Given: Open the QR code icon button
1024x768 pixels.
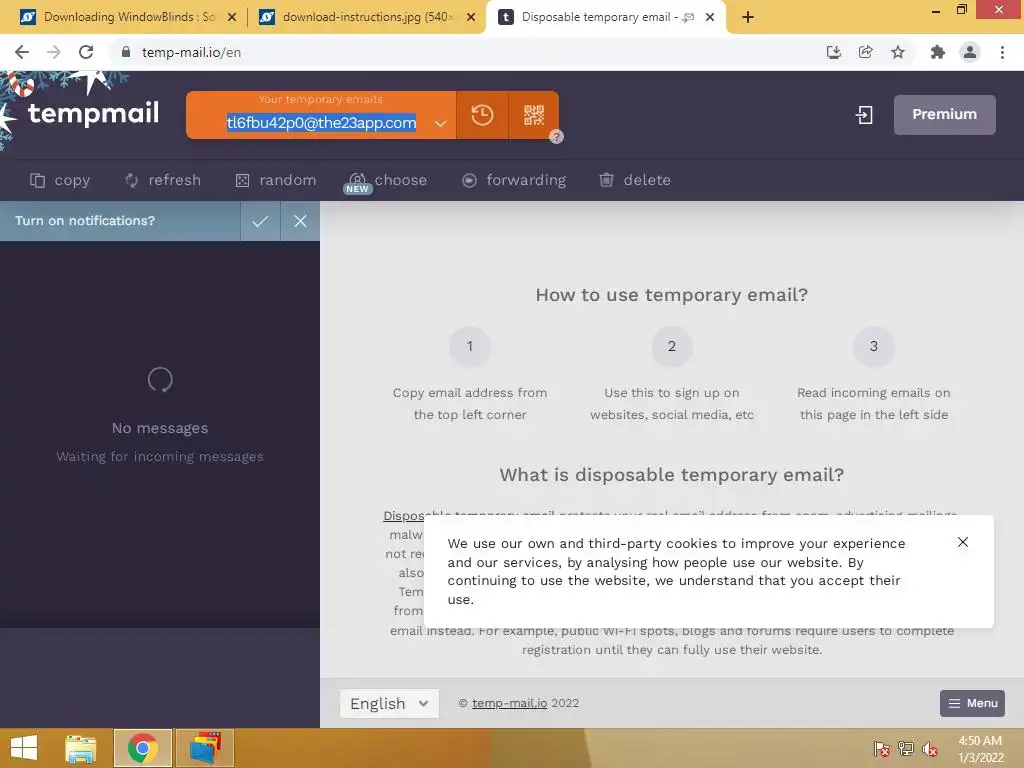Looking at the screenshot, I should click(x=534, y=115).
